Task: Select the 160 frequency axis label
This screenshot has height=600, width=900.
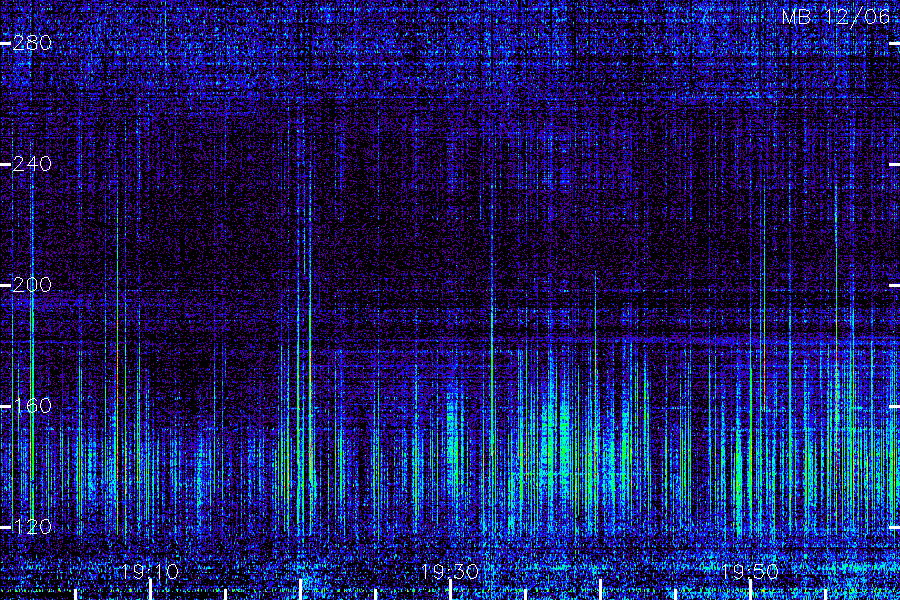Action: [x=32, y=406]
